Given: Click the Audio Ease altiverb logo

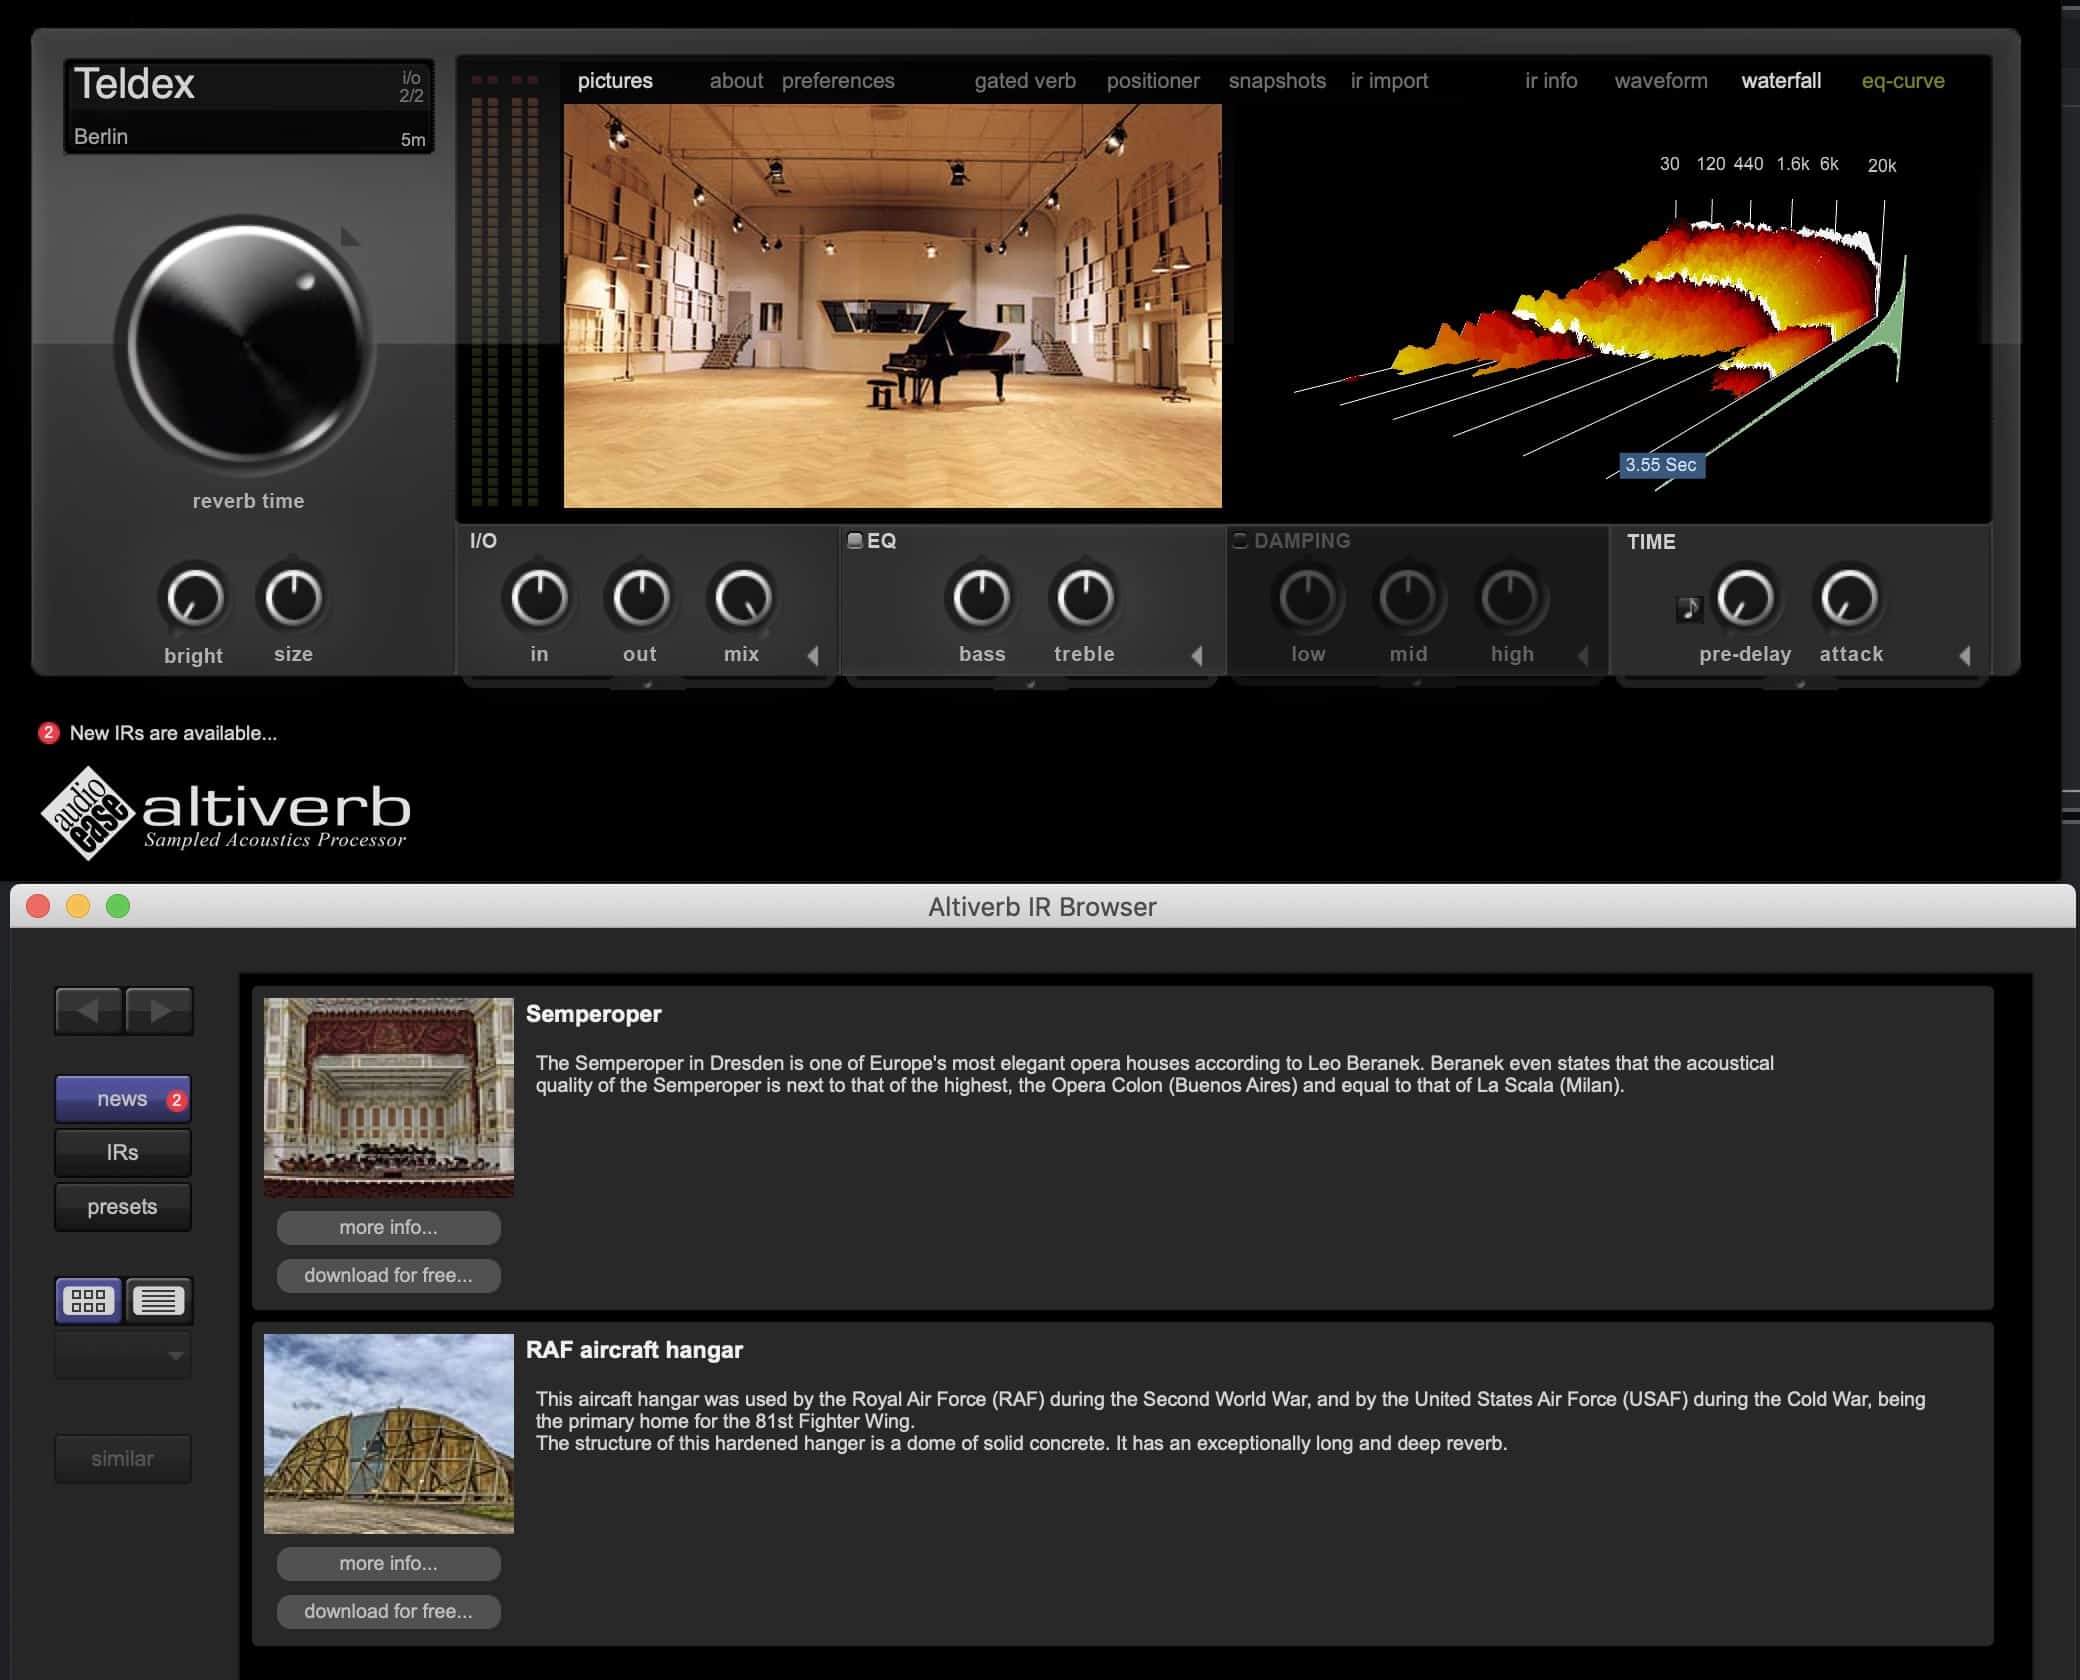Looking at the screenshot, I should (x=226, y=813).
